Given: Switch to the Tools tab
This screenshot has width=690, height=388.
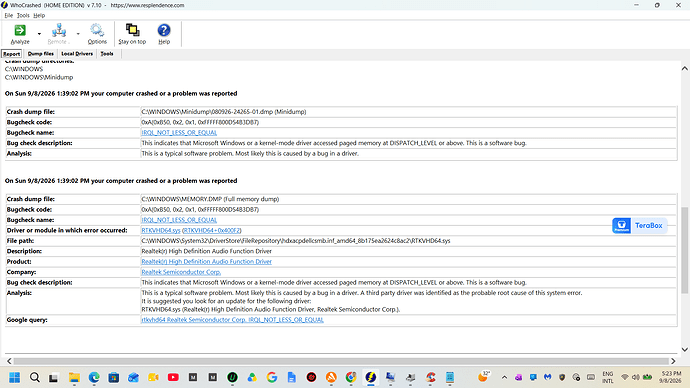Looking at the screenshot, I should click(107, 54).
